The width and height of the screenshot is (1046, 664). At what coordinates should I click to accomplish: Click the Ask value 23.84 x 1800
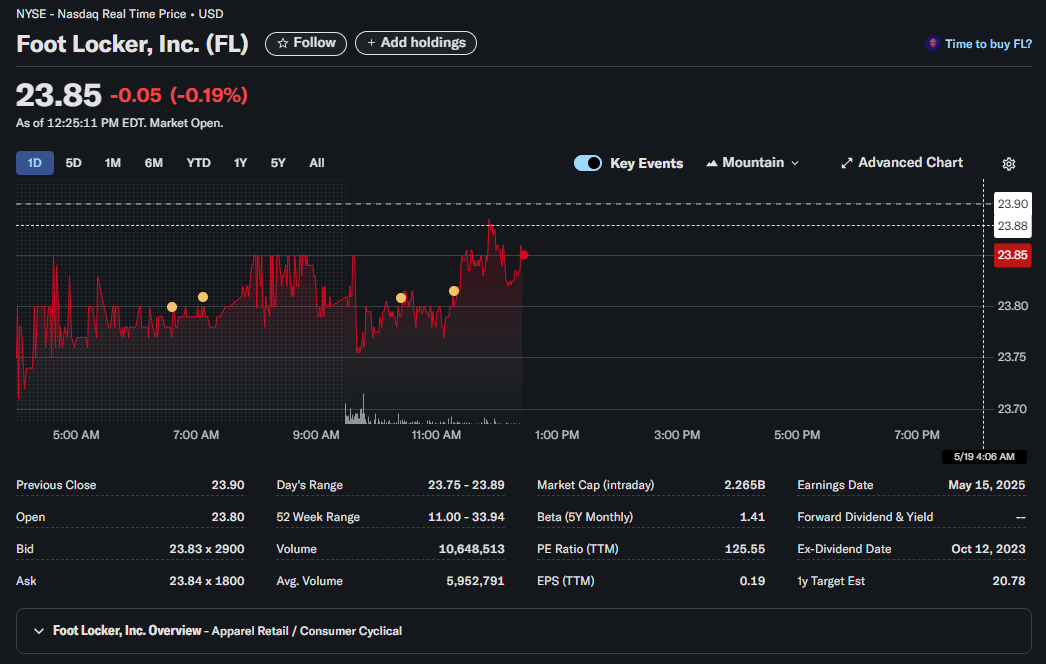207,581
